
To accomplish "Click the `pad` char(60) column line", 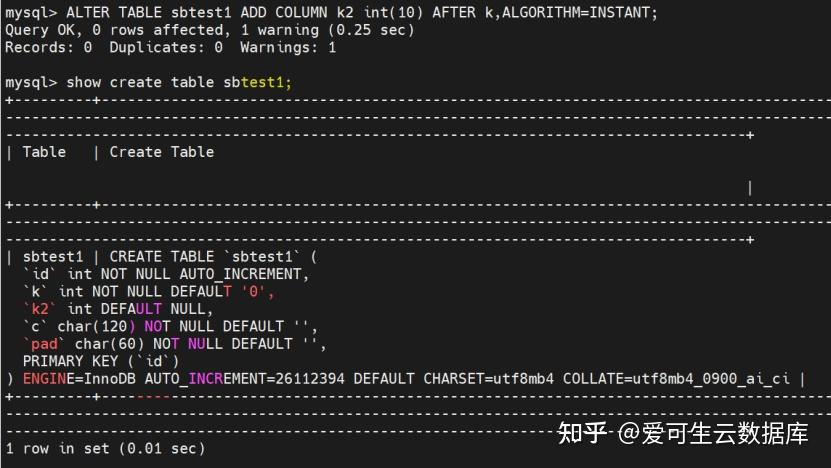I will click(174, 345).
